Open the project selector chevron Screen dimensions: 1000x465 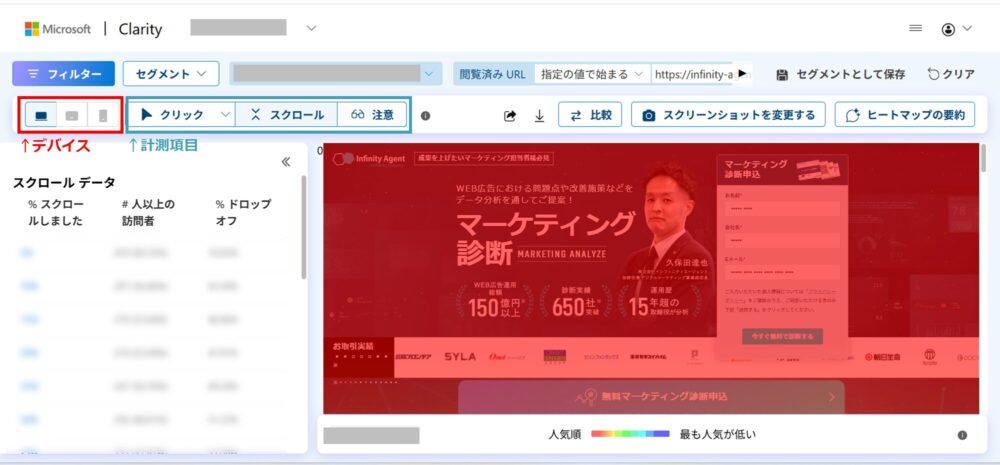(x=311, y=28)
